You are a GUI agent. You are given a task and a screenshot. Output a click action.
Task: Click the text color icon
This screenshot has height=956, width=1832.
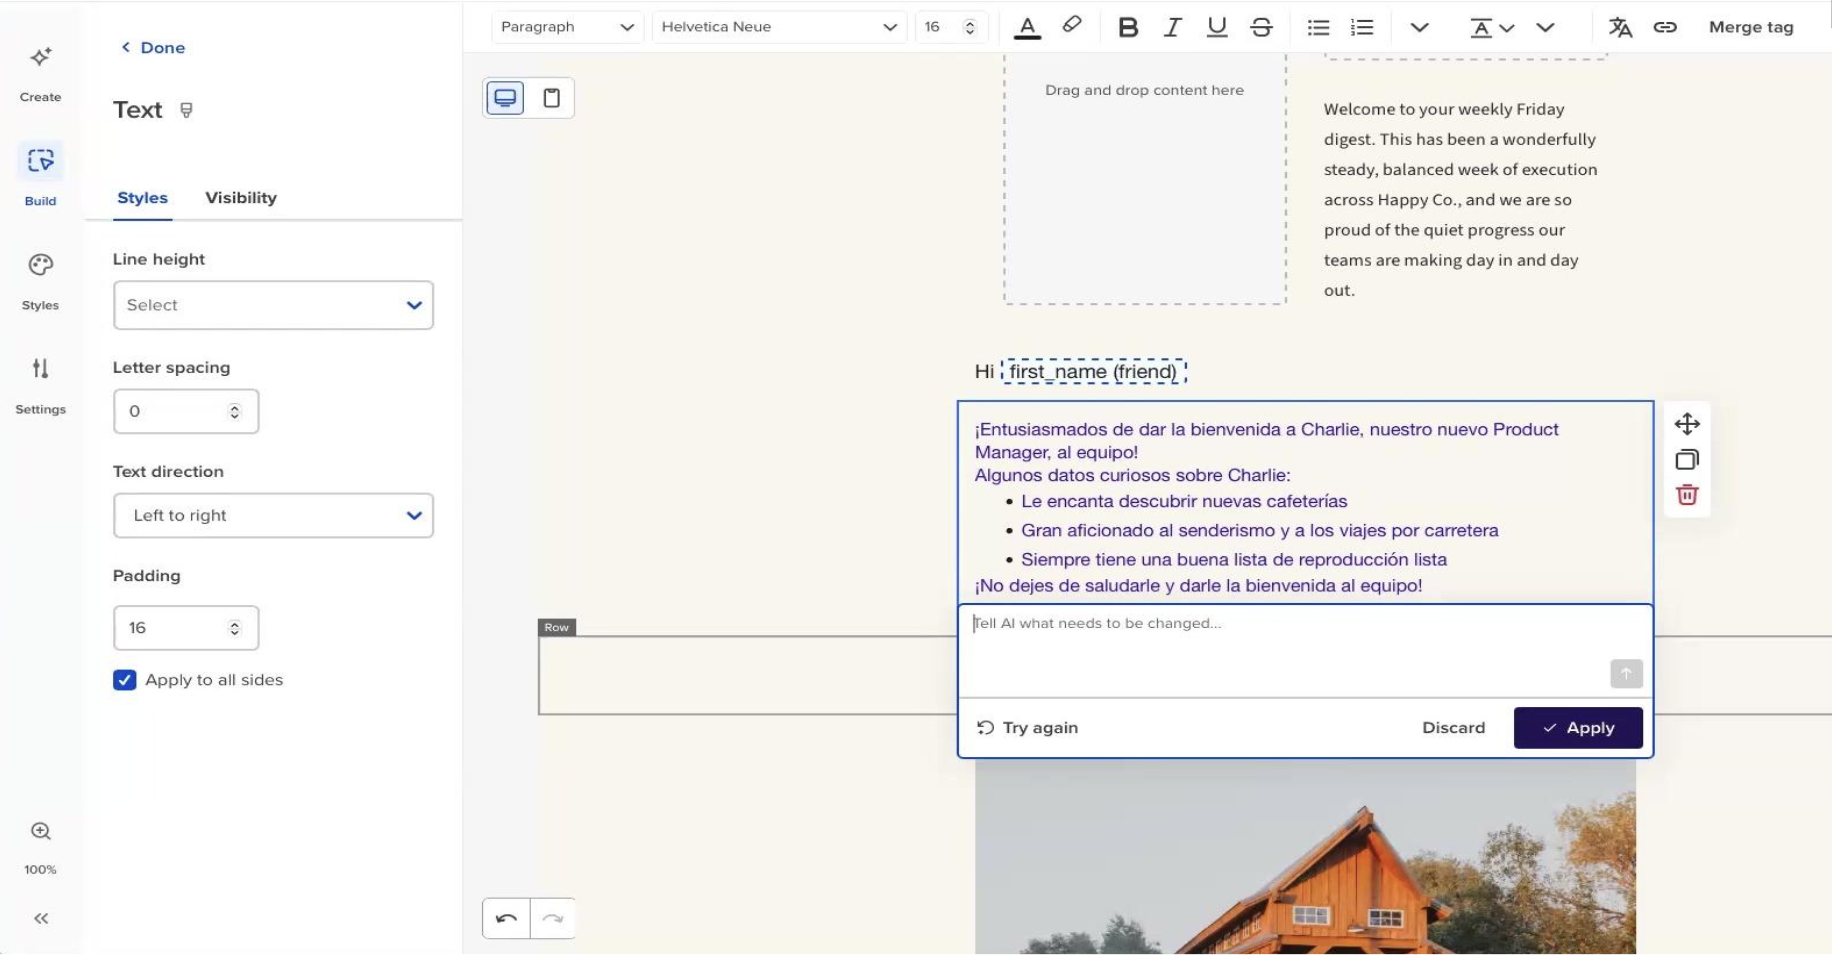click(1027, 27)
